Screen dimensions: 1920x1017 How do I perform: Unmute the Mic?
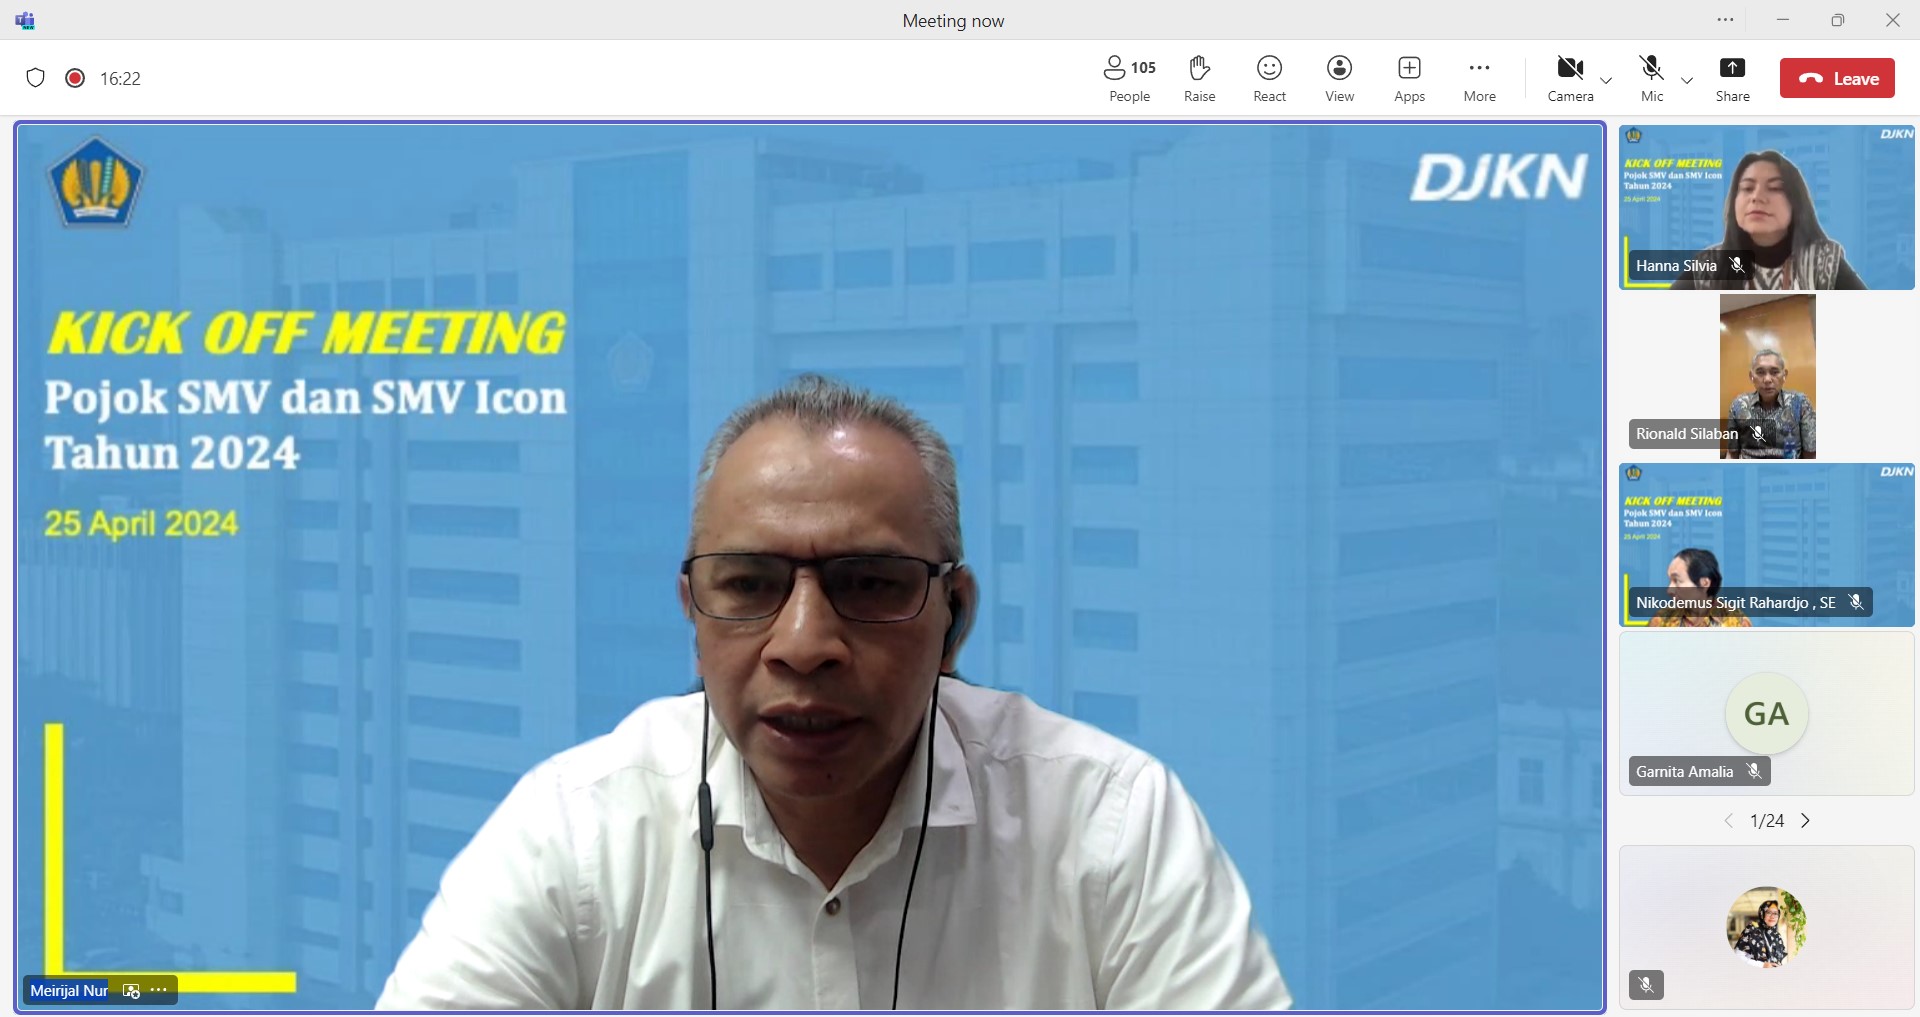1652,78
